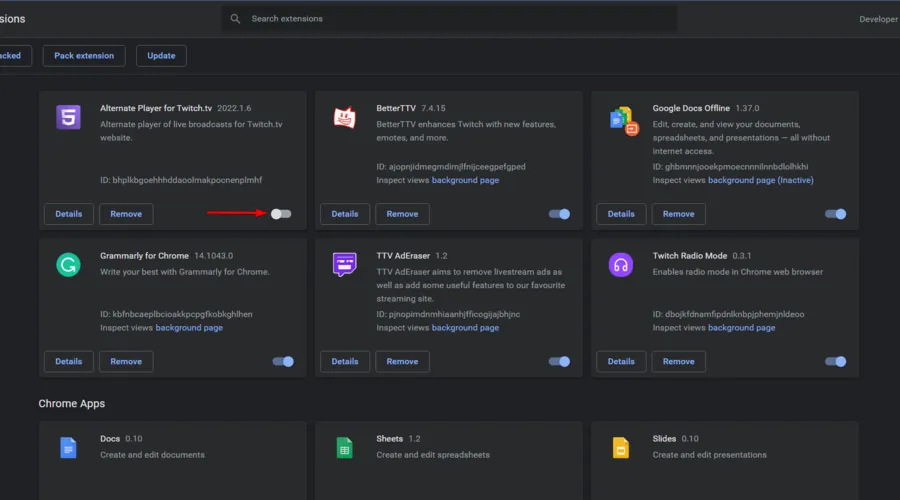
Task: Remove the Google Docs Offline extension
Action: [x=678, y=214]
